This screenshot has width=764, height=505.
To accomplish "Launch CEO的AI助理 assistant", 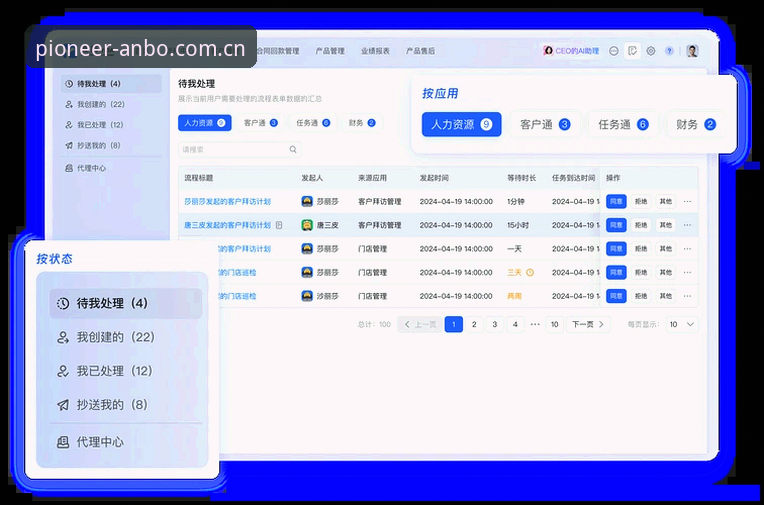I will pos(572,51).
